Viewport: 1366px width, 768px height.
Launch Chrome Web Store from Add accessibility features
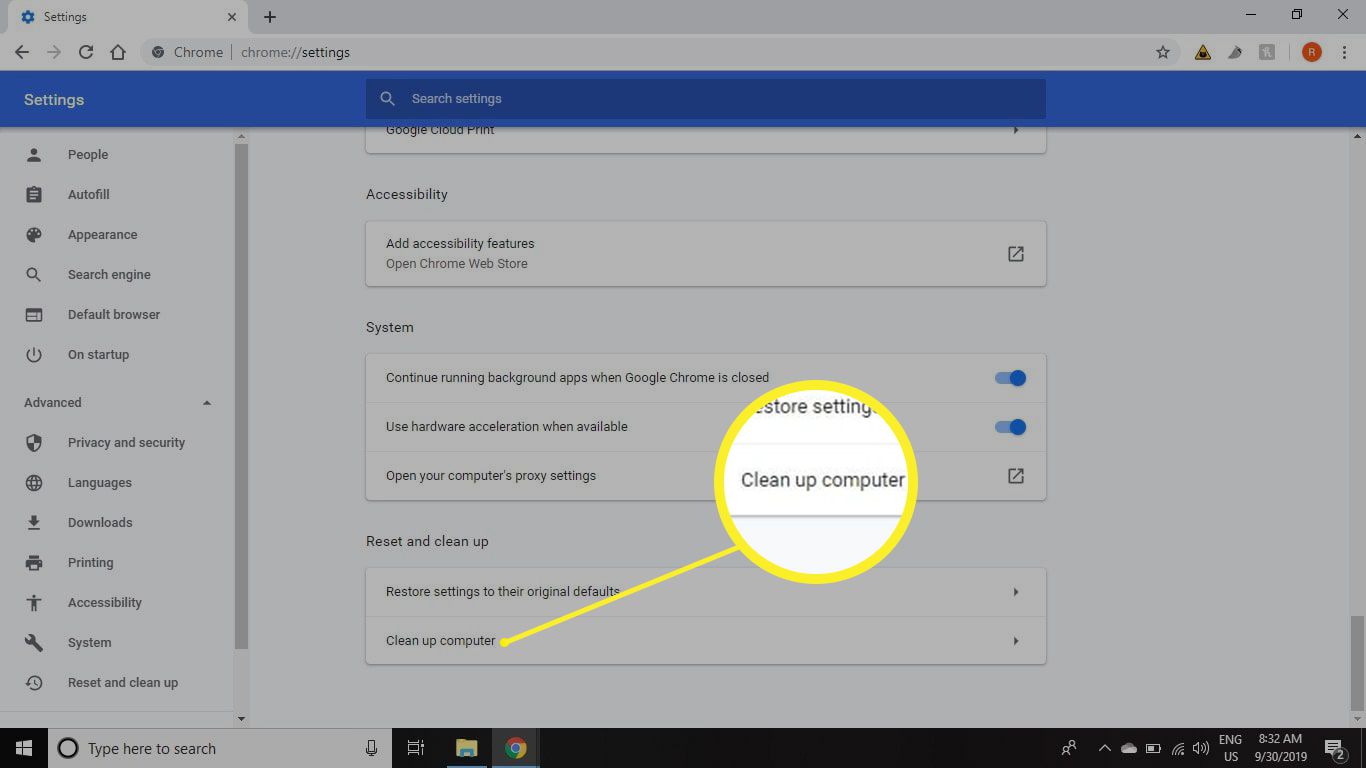1015,253
